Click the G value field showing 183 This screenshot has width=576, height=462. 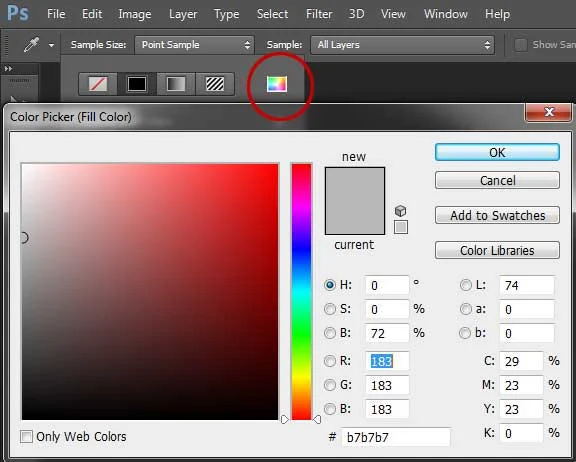pyautogui.click(x=387, y=385)
